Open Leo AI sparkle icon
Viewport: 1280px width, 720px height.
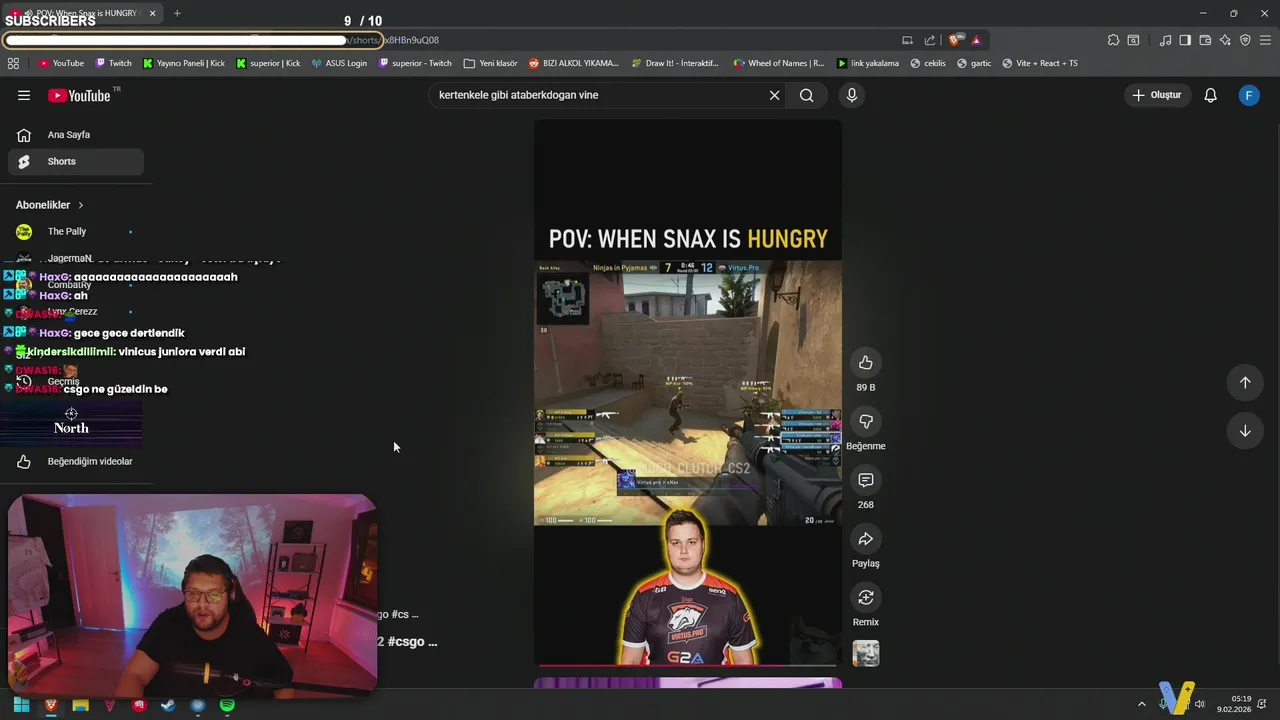pos(1225,40)
